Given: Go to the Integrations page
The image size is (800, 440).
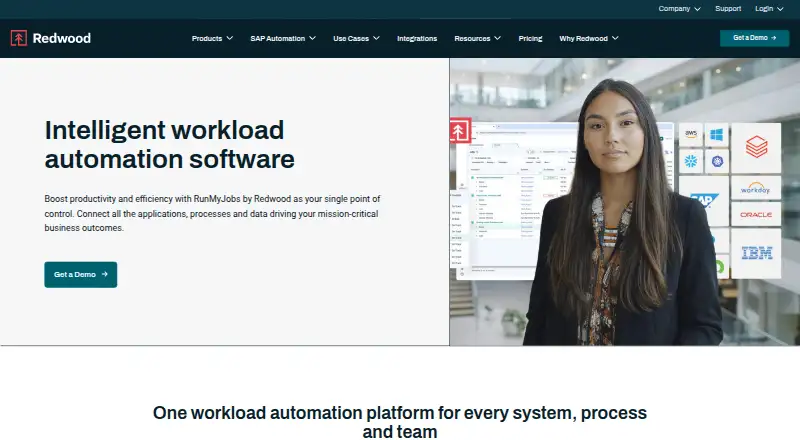Looking at the screenshot, I should 417,38.
